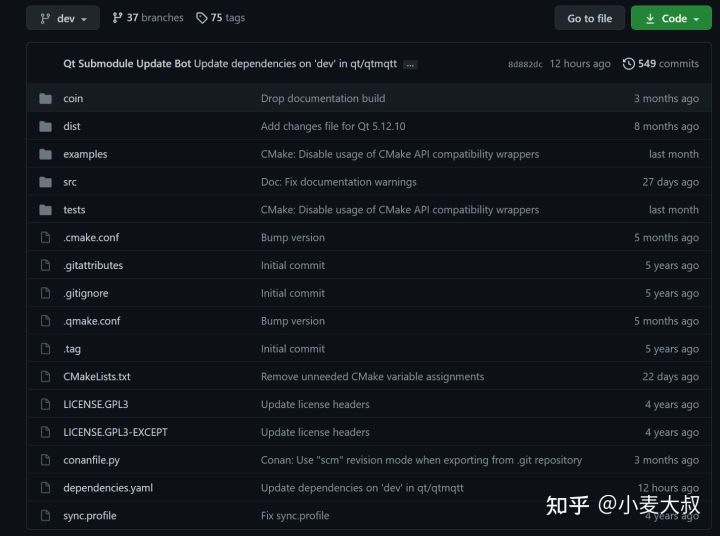Open 'Doc: Fix documentation warnings' commit

(338, 182)
